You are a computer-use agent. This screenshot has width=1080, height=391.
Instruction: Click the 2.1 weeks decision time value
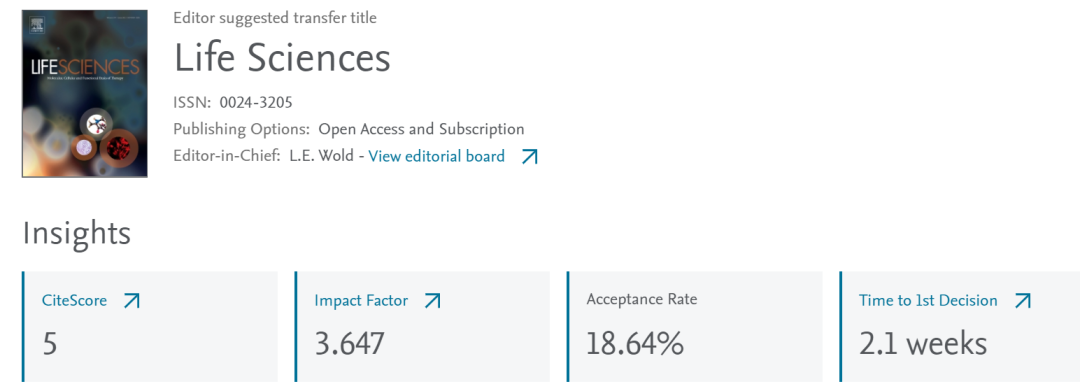click(923, 344)
